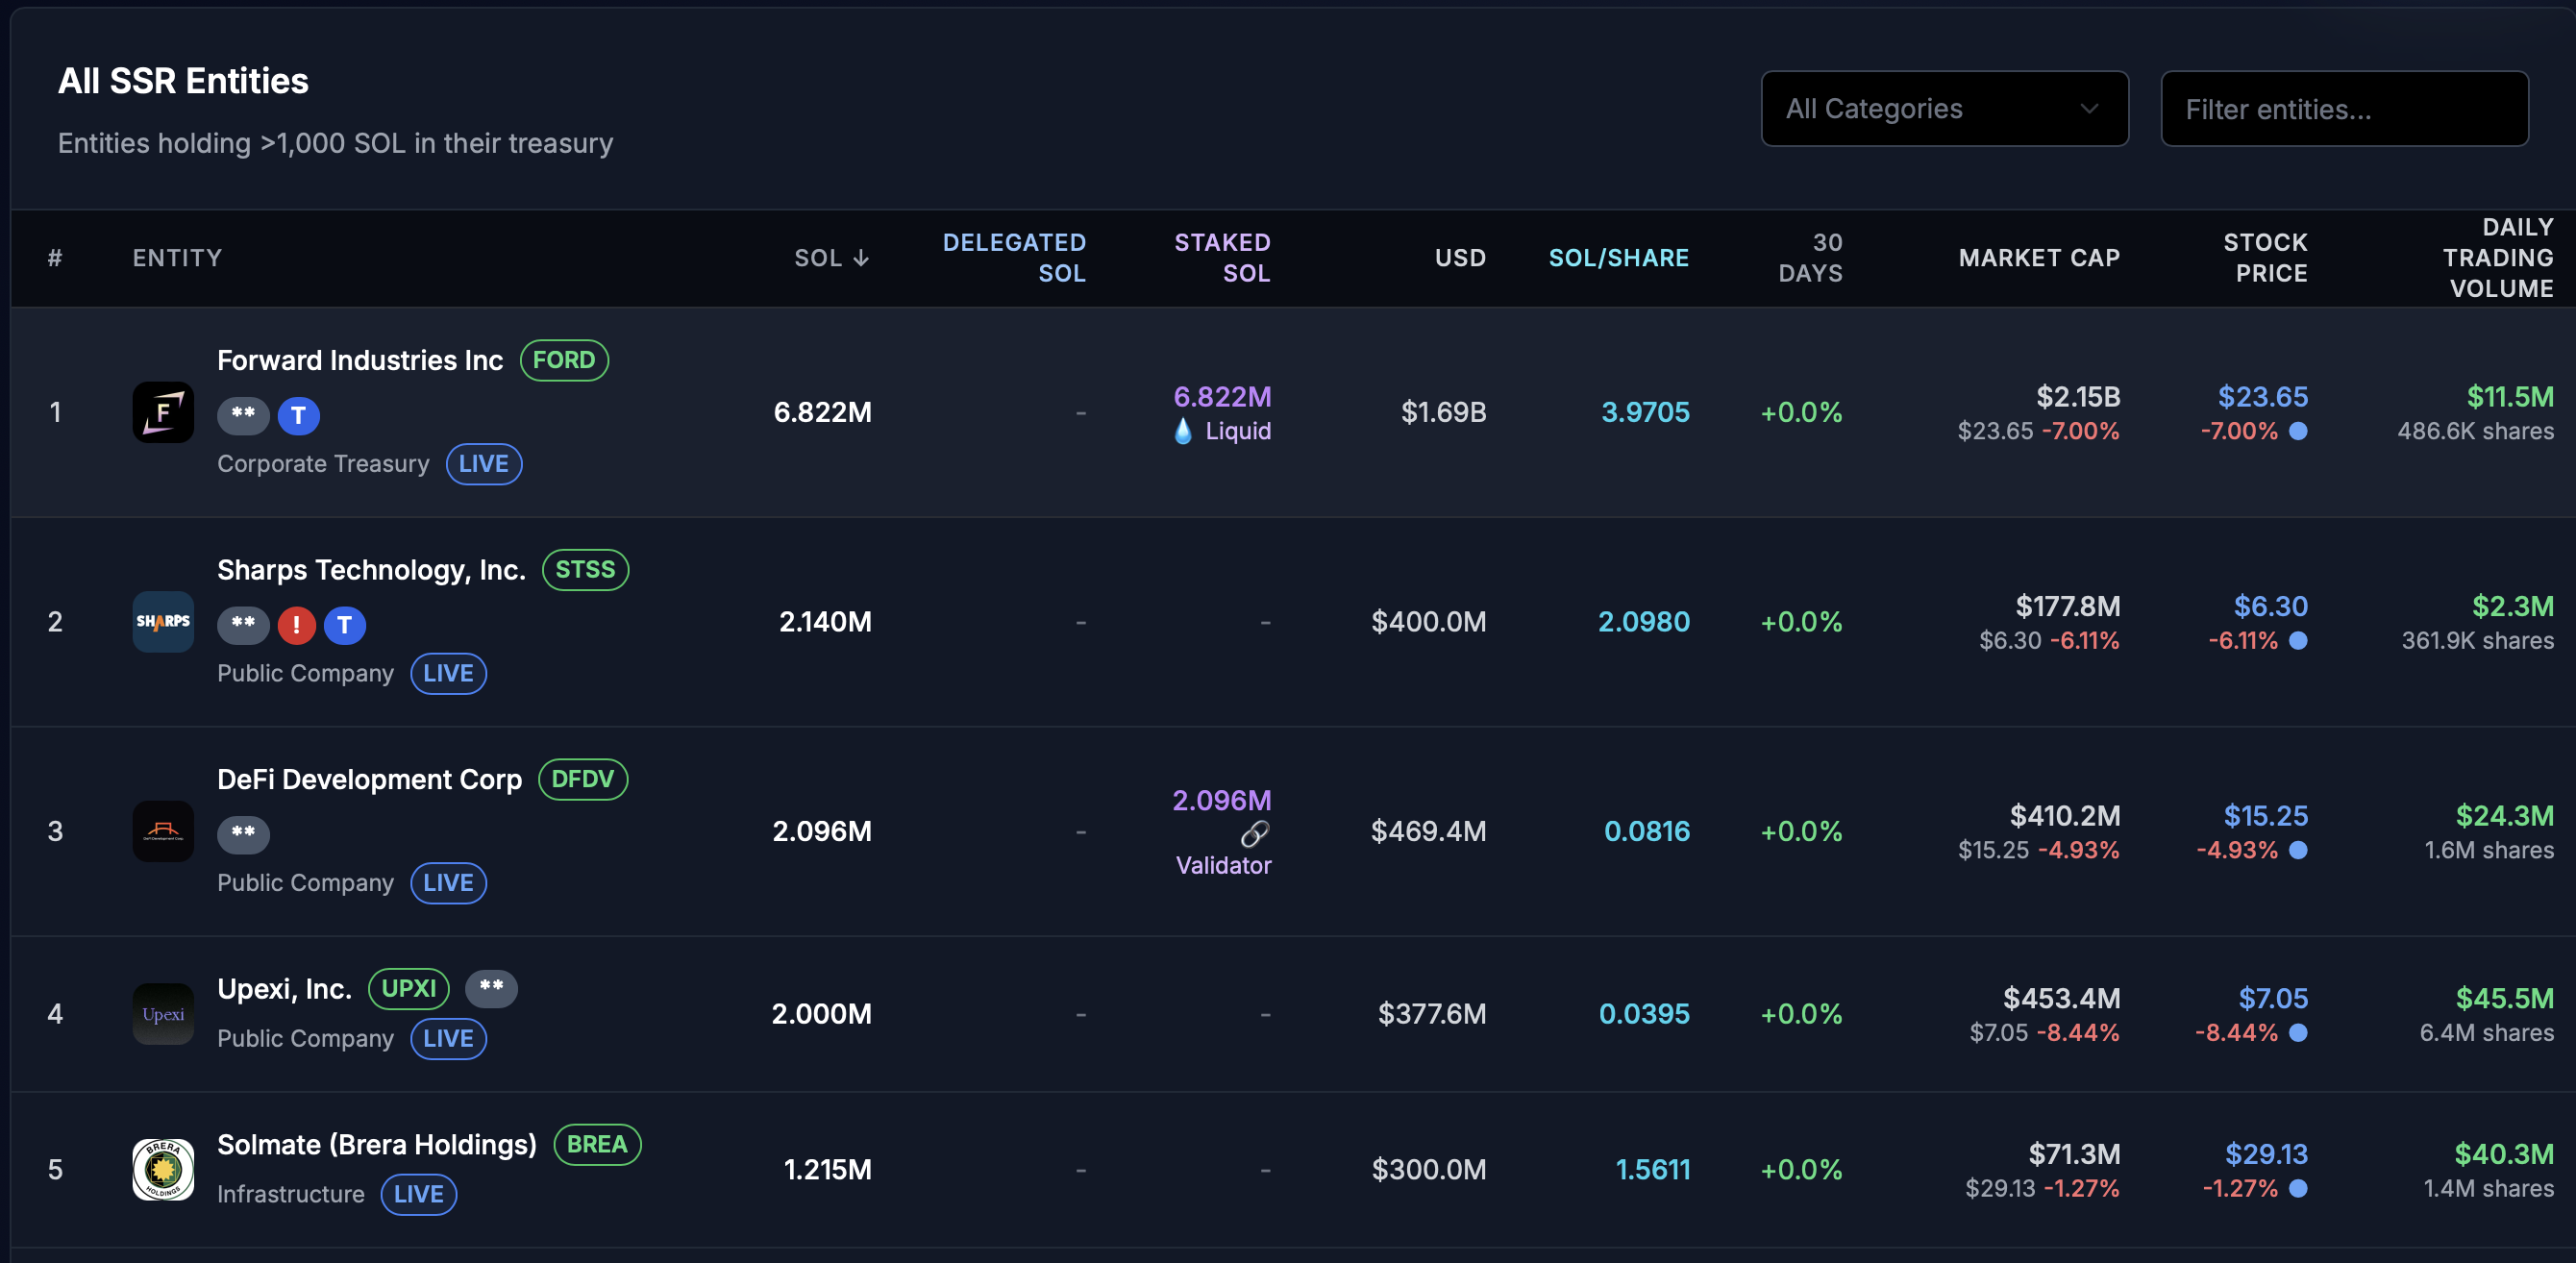2576x1263 pixels.
Task: Click the Sharps Technology logo icon
Action: tap(163, 621)
